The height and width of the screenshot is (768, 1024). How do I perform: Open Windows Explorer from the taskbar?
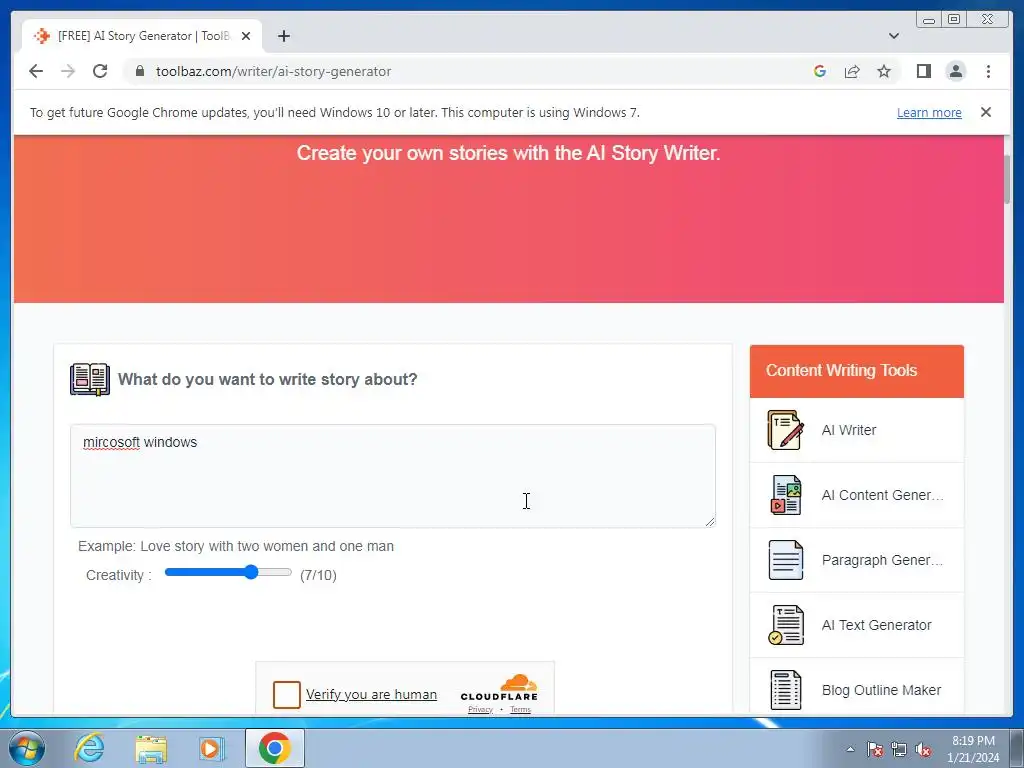[151, 748]
